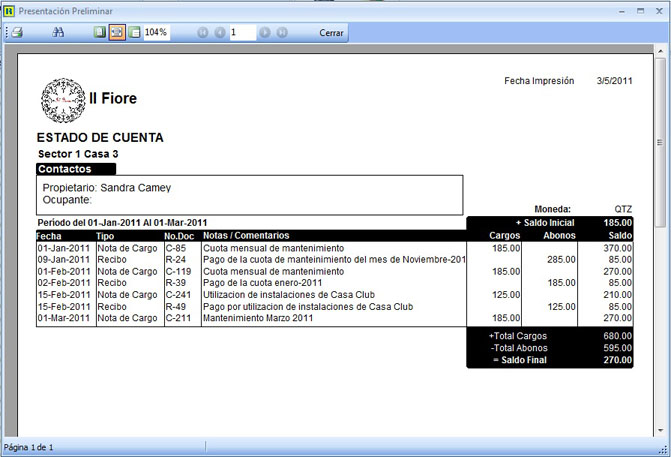This screenshot has height=457, width=671.
Task: Click the page number input box
Action: point(241,33)
